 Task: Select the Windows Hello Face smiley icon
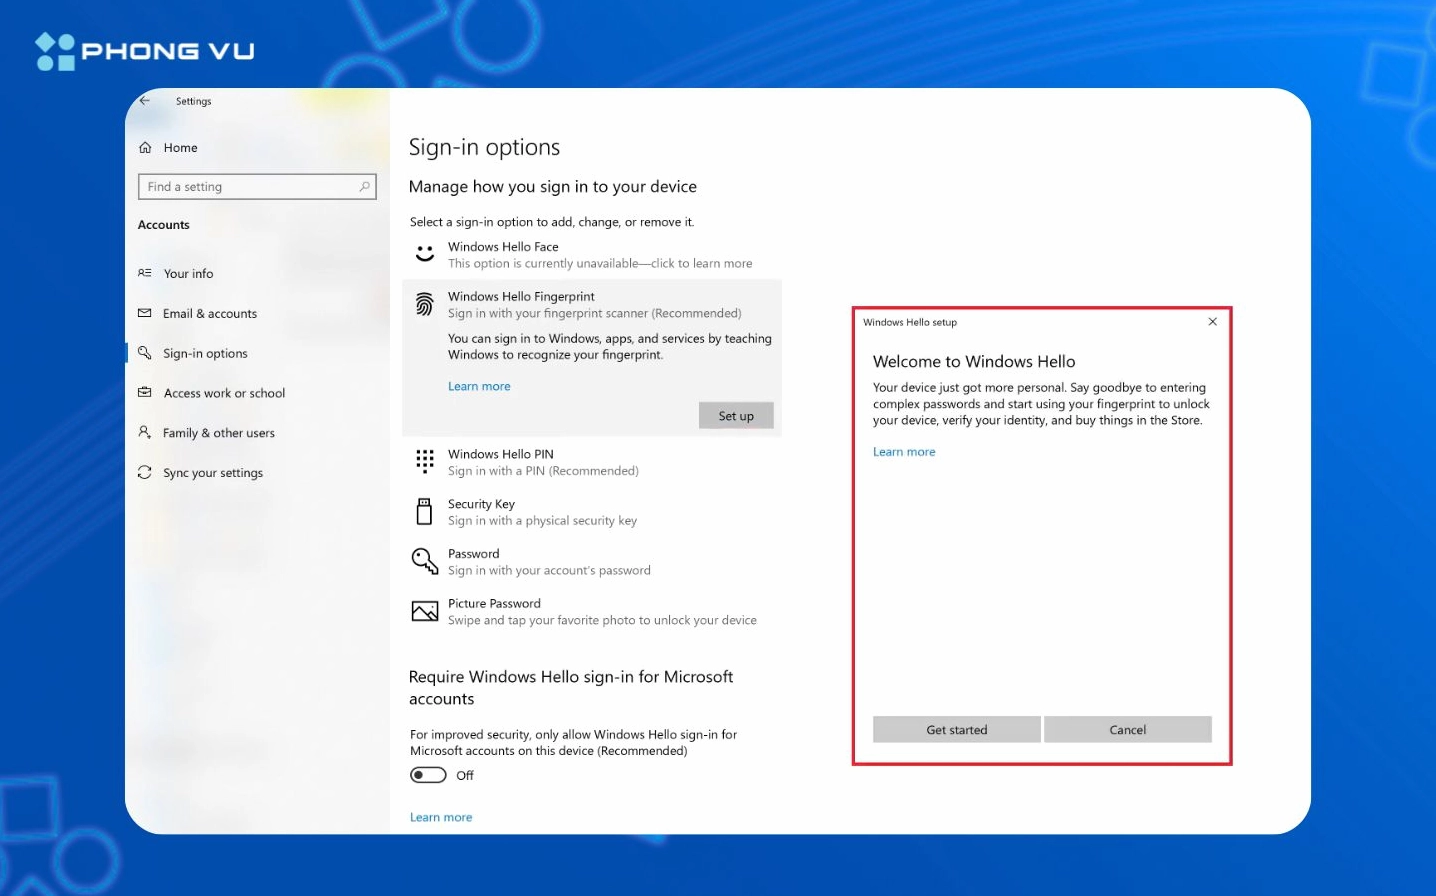(425, 254)
